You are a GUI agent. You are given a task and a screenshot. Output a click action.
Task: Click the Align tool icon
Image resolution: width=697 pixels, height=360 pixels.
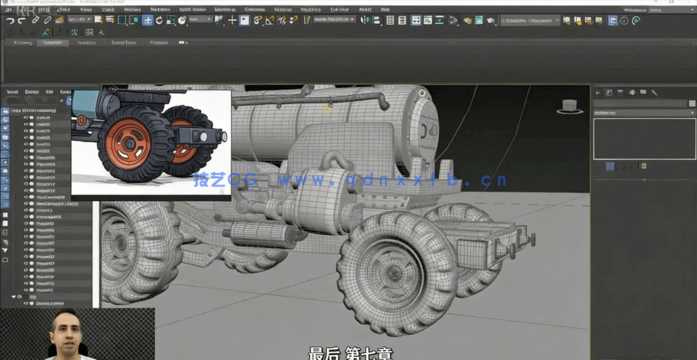point(377,20)
